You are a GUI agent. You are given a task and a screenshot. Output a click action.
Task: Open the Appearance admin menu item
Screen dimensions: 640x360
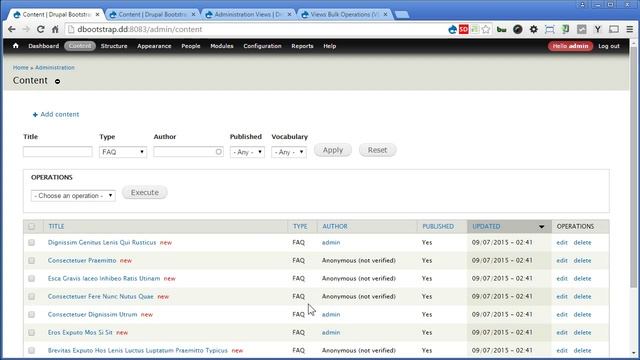coord(154,46)
